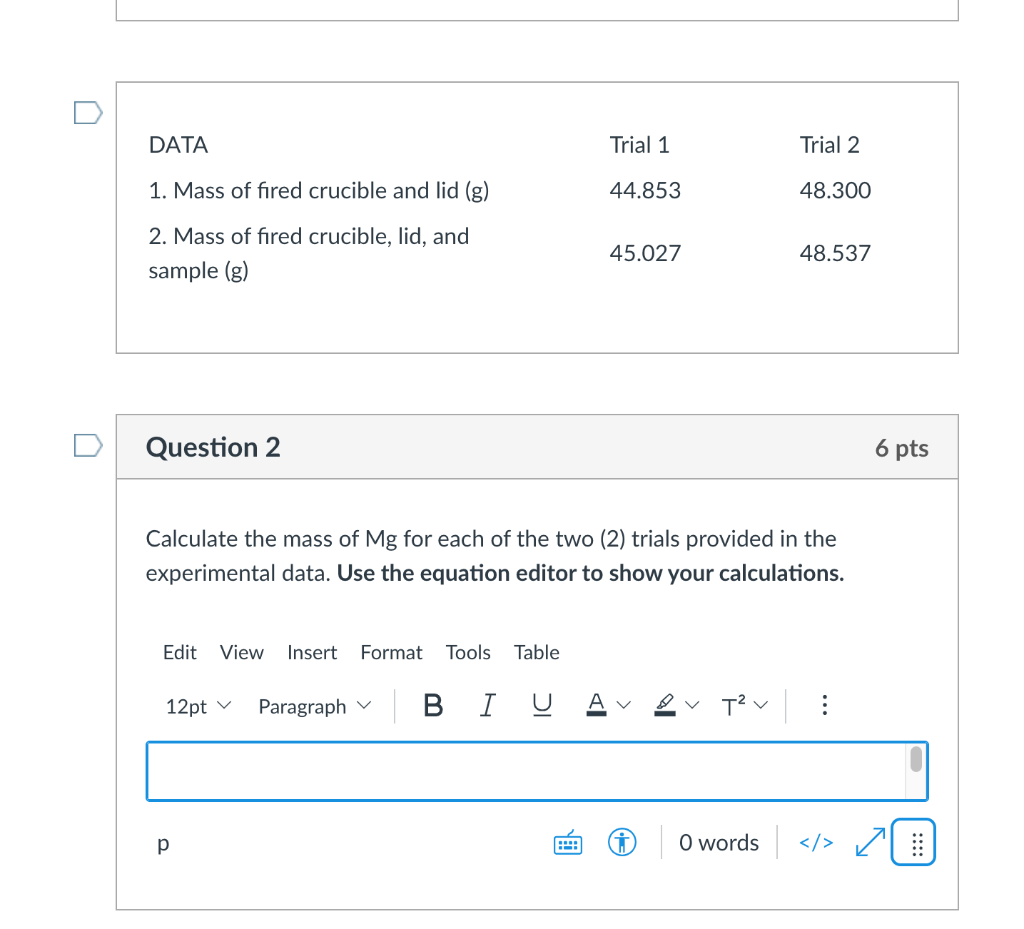The width and height of the screenshot is (1024, 929).
Task: Click the 0 words counter
Action: pyautogui.click(x=719, y=843)
